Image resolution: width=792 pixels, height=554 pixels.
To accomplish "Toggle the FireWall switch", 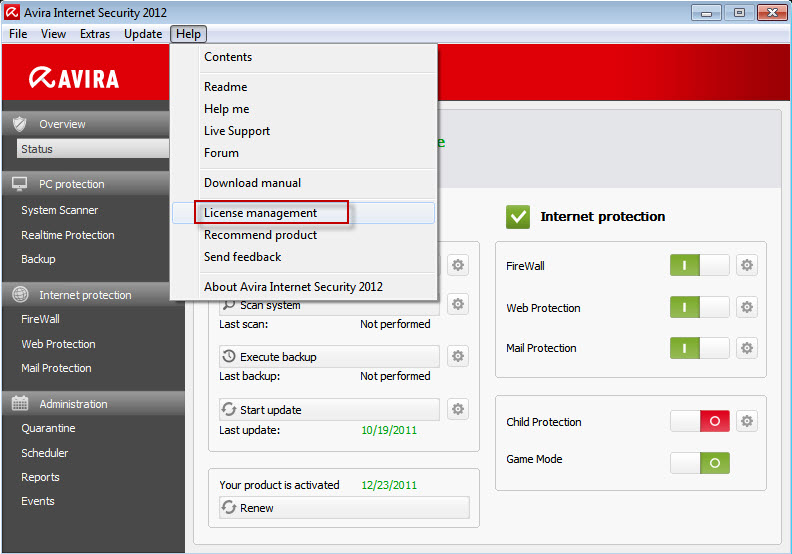I will coord(700,265).
